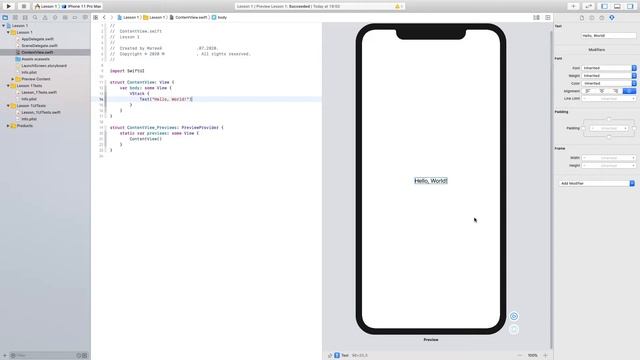The height and width of the screenshot is (360, 640).
Task: Open the Find navigator magnifier icon
Action: (35, 18)
